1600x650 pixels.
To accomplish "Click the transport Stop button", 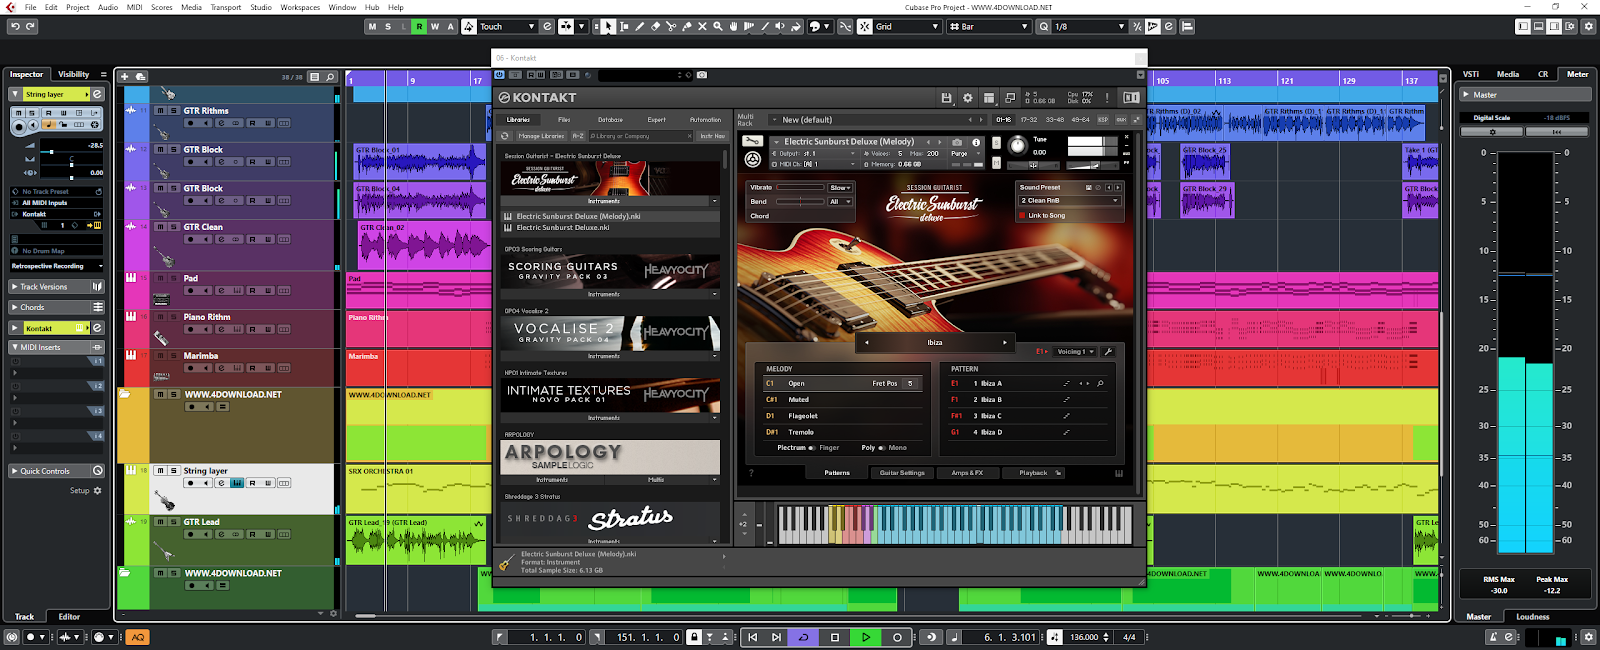I will pyautogui.click(x=835, y=637).
